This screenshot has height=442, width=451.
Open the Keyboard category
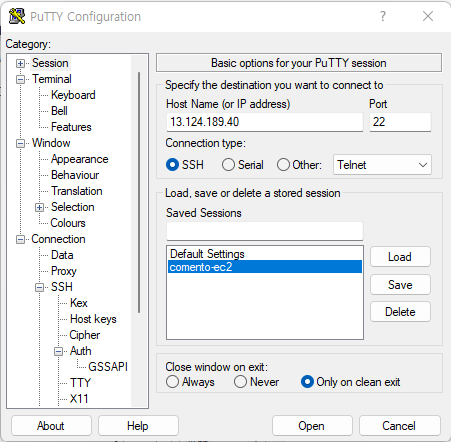point(73,95)
